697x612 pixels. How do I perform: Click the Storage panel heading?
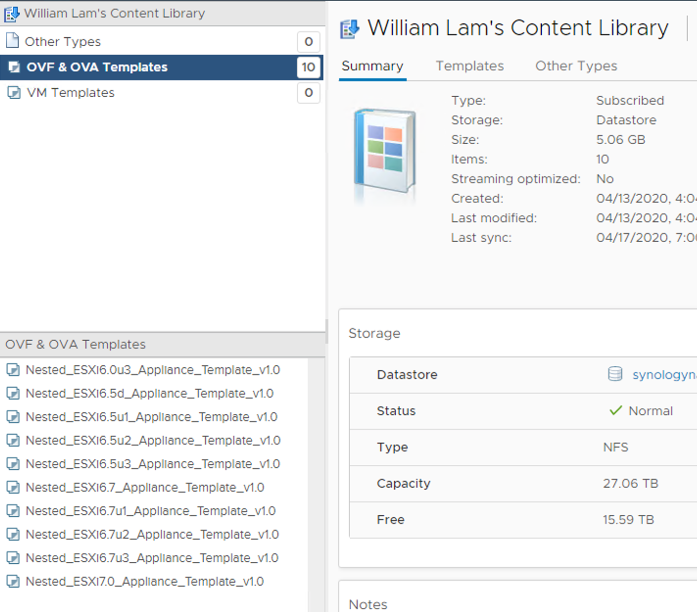pos(374,333)
